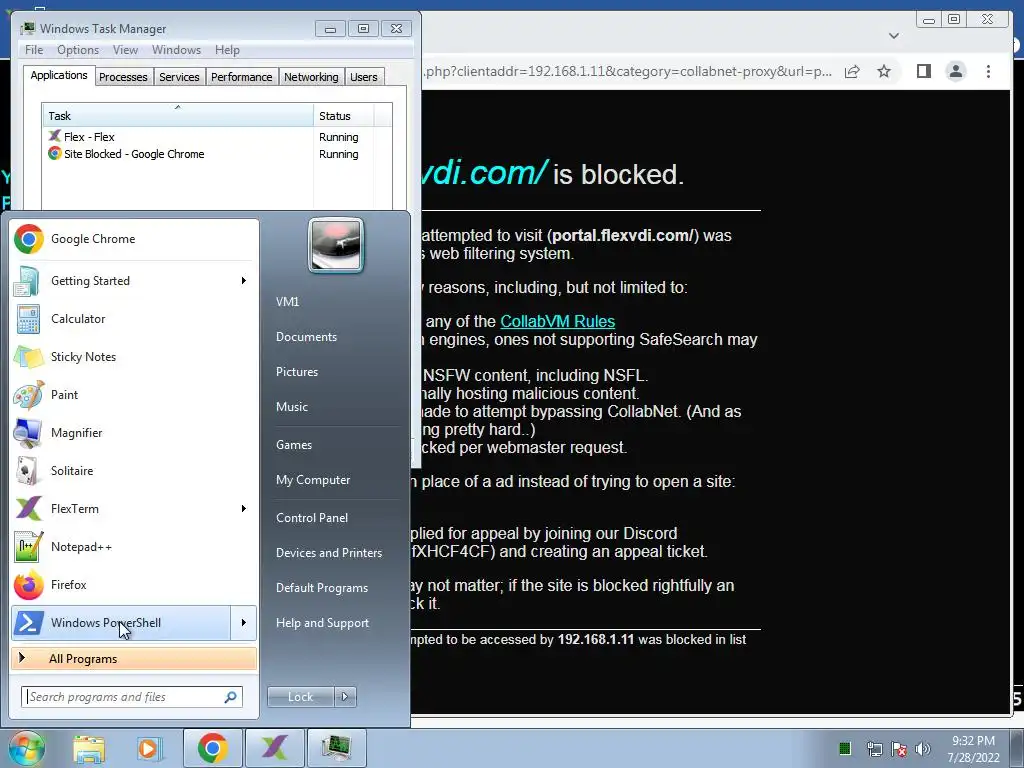Click the Windows Start orb

pyautogui.click(x=26, y=748)
